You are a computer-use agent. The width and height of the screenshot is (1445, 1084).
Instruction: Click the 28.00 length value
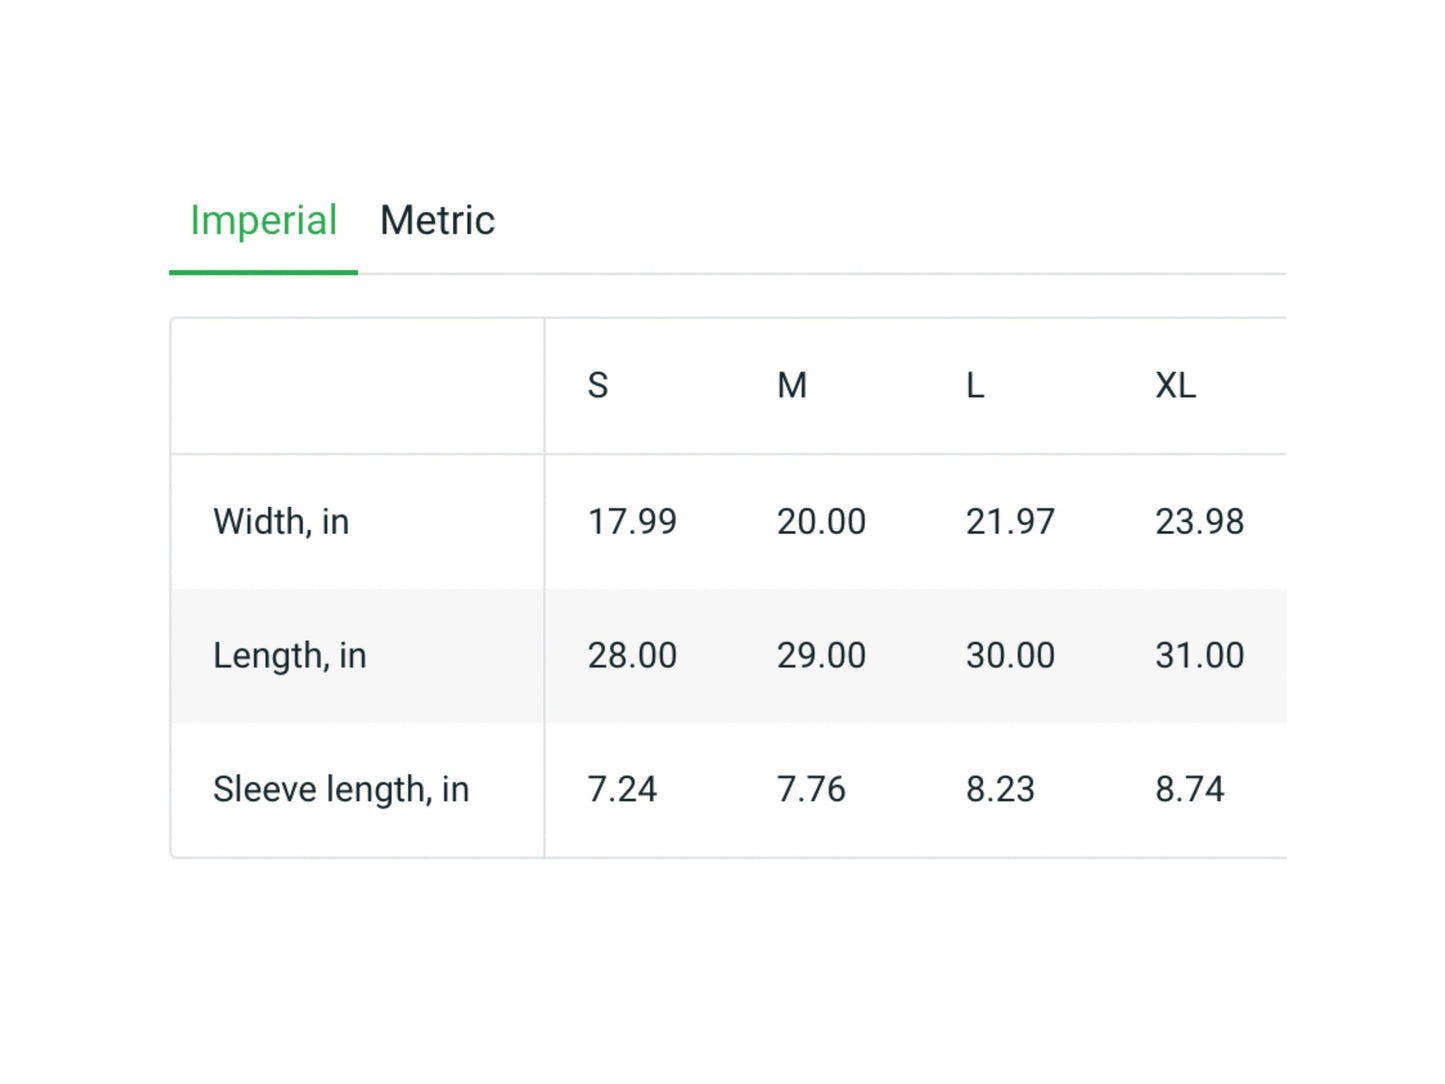click(x=632, y=656)
